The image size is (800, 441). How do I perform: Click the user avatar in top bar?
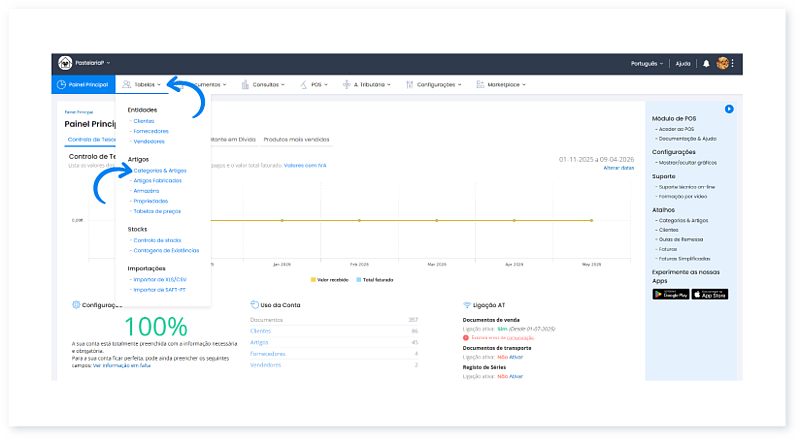pyautogui.click(x=722, y=63)
